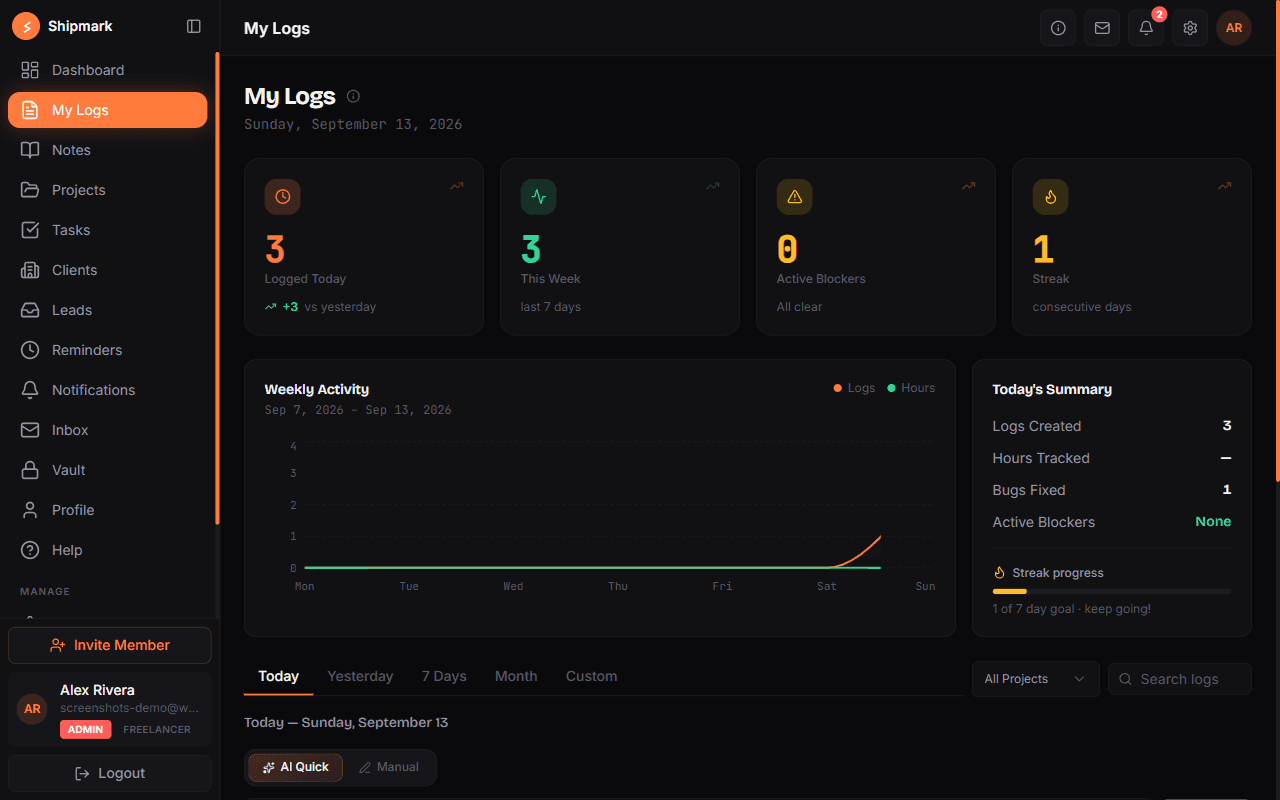Open the All Projects dropdown

[x=1036, y=679]
